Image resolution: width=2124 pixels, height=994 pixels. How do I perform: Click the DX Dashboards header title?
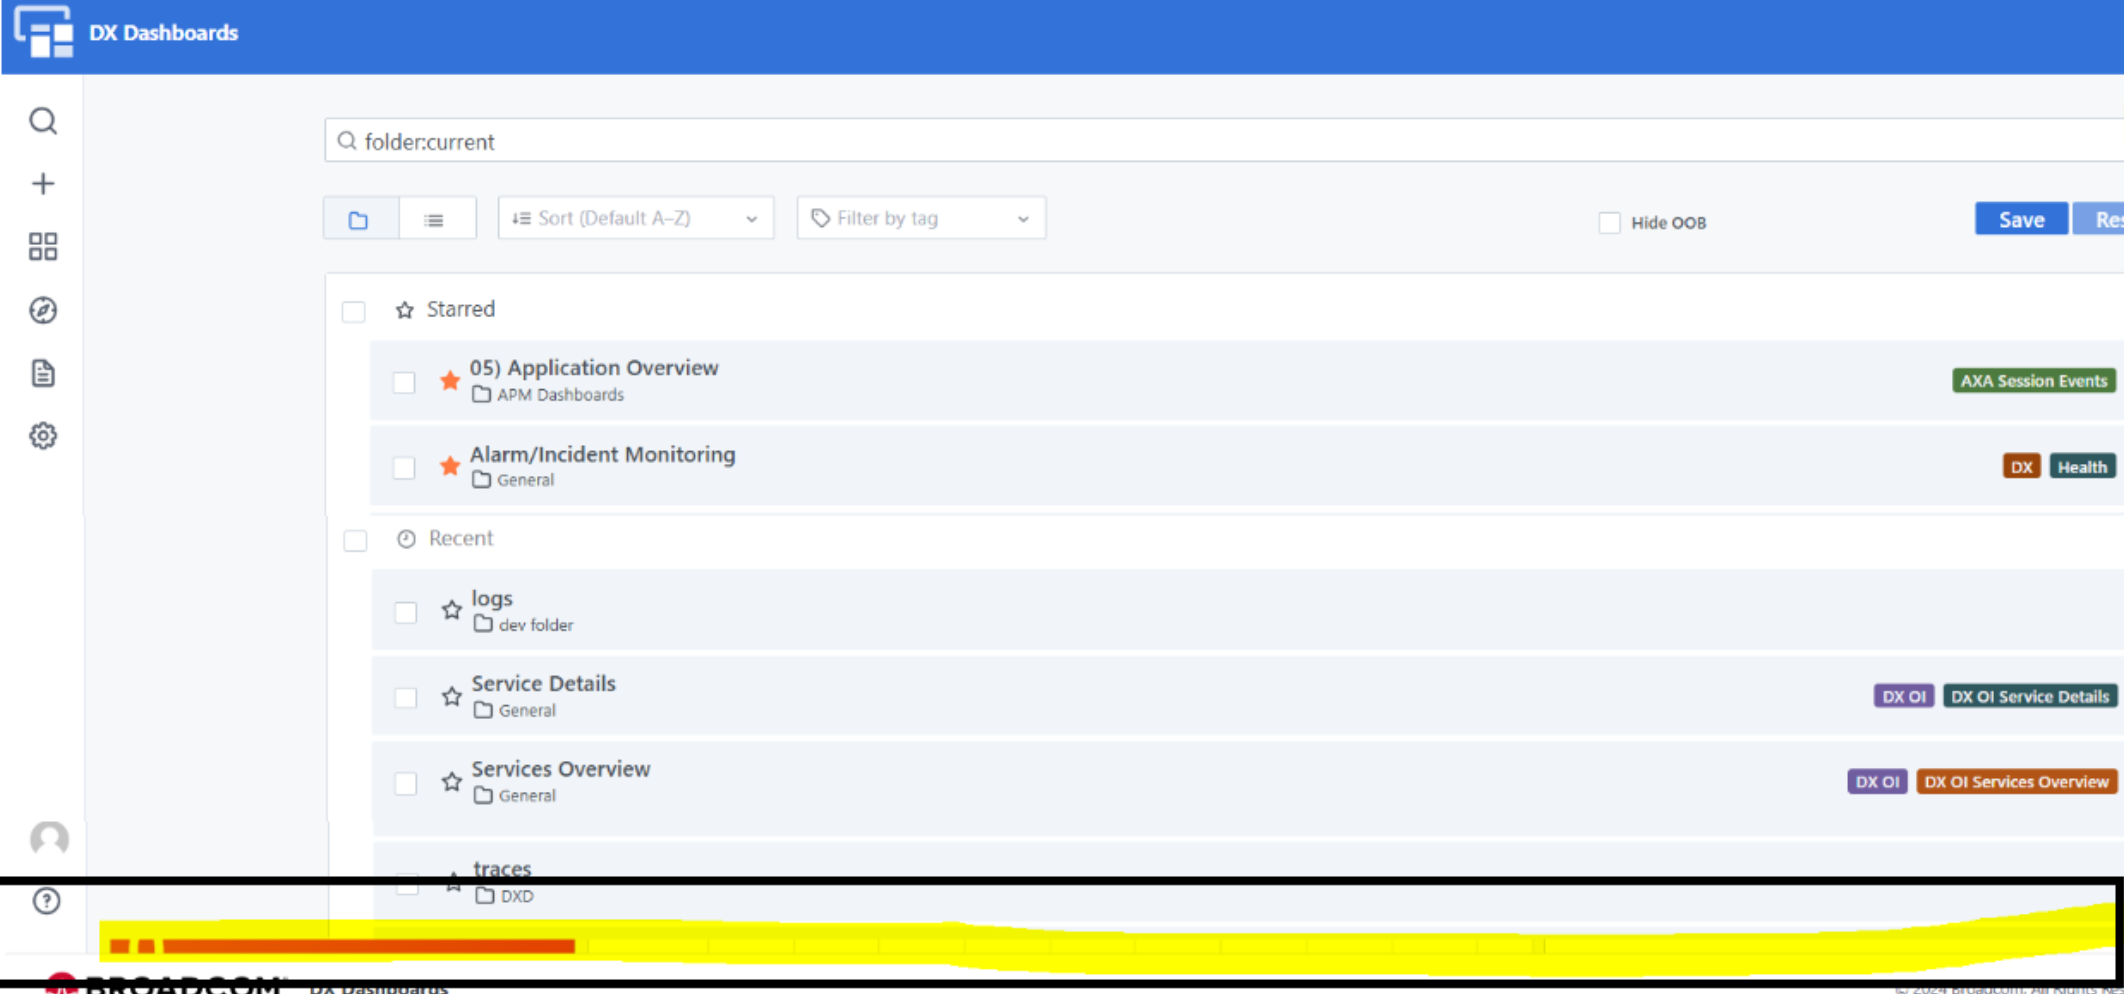164,32
